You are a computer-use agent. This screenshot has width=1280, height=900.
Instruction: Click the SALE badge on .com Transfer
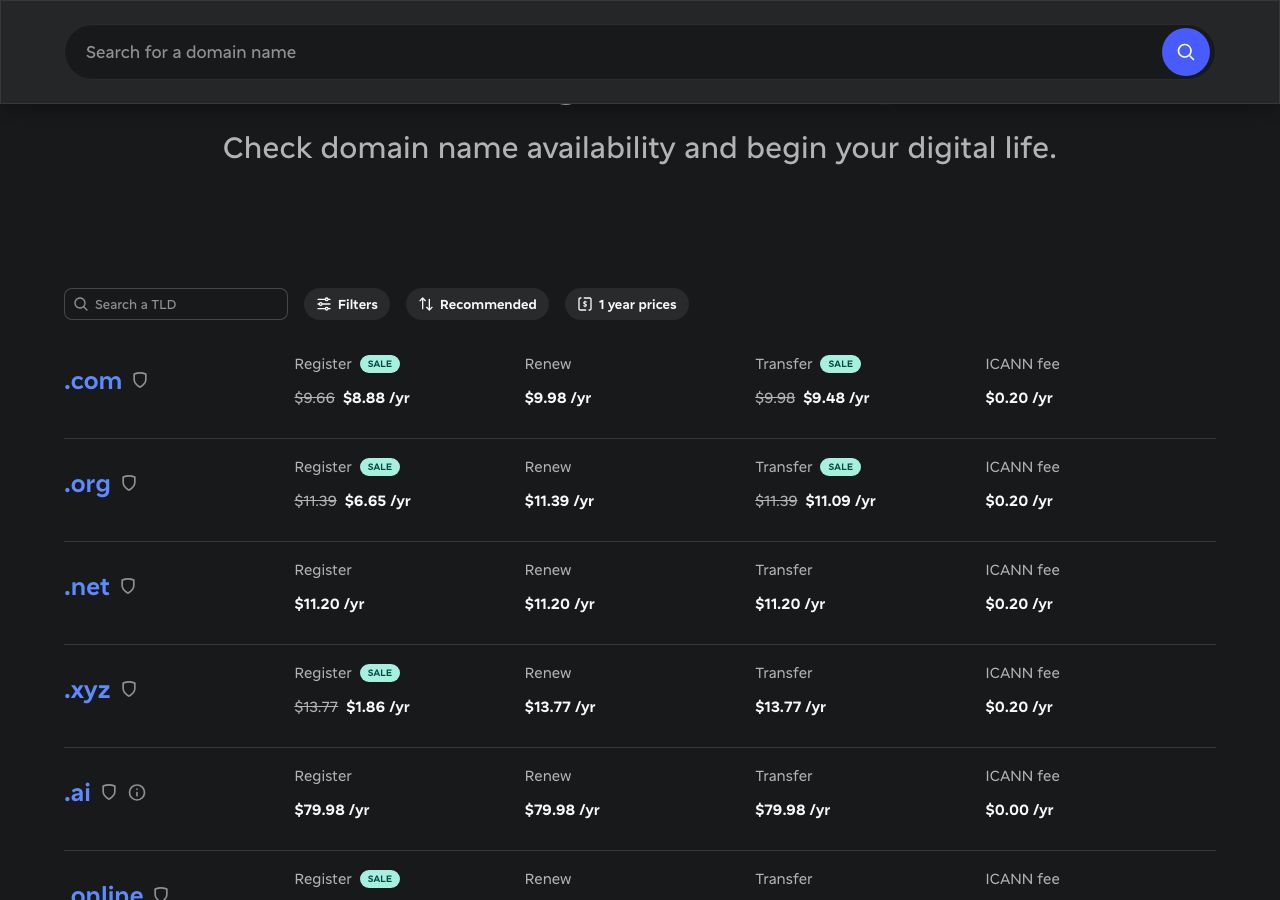(x=841, y=364)
